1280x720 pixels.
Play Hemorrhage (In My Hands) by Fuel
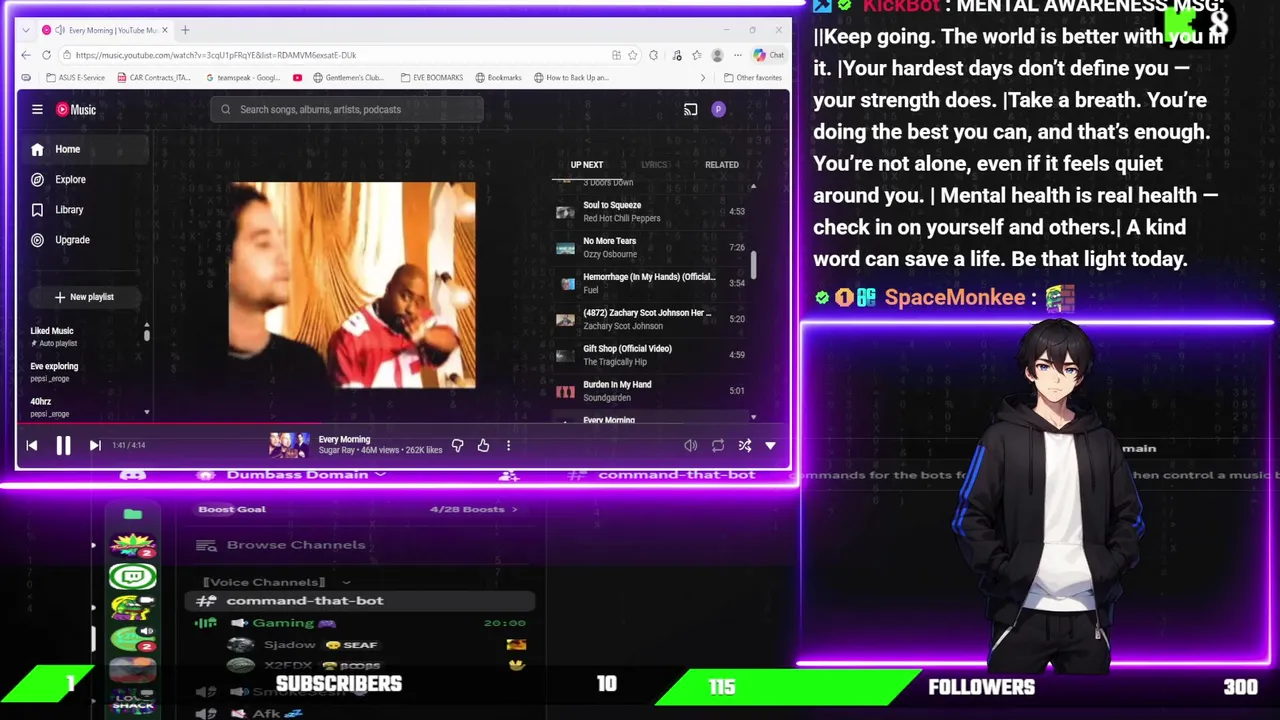click(x=650, y=283)
